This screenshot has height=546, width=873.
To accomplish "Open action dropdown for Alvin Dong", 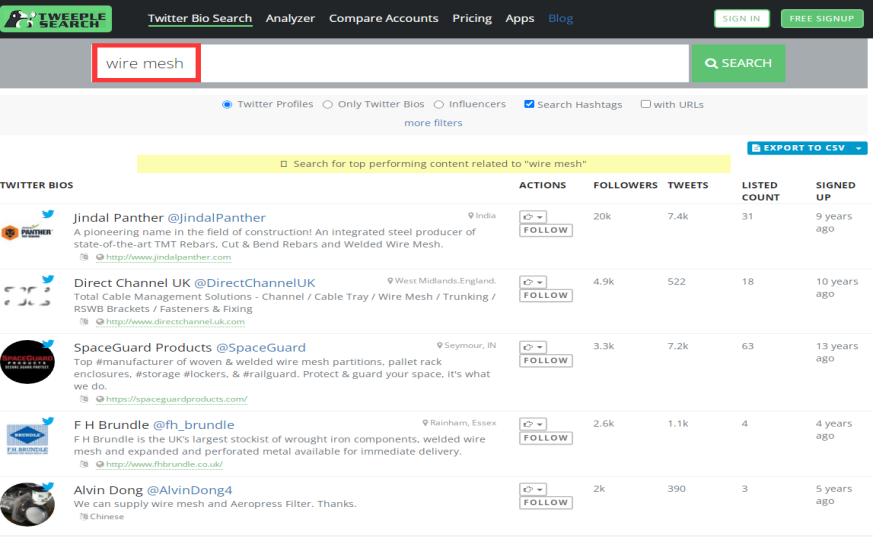I will click(x=533, y=489).
